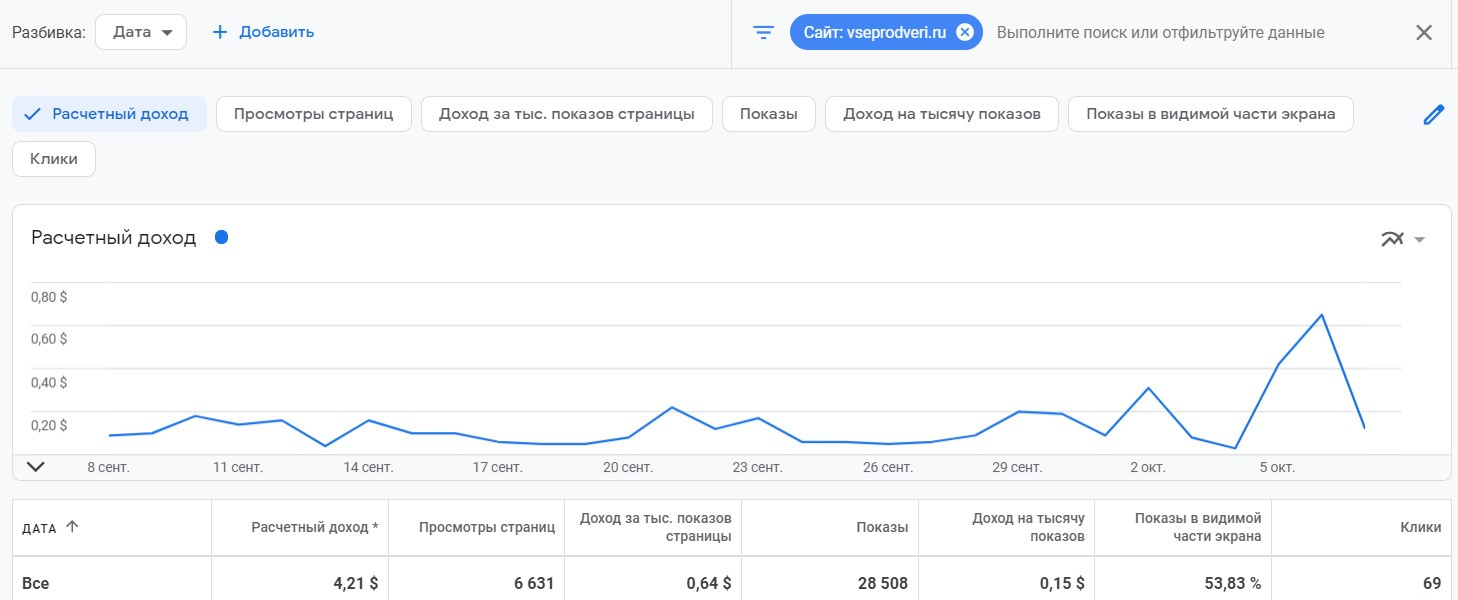Select Доход за тыс. показов страницы chip
Screen dimensions: 1458x600
tap(566, 114)
